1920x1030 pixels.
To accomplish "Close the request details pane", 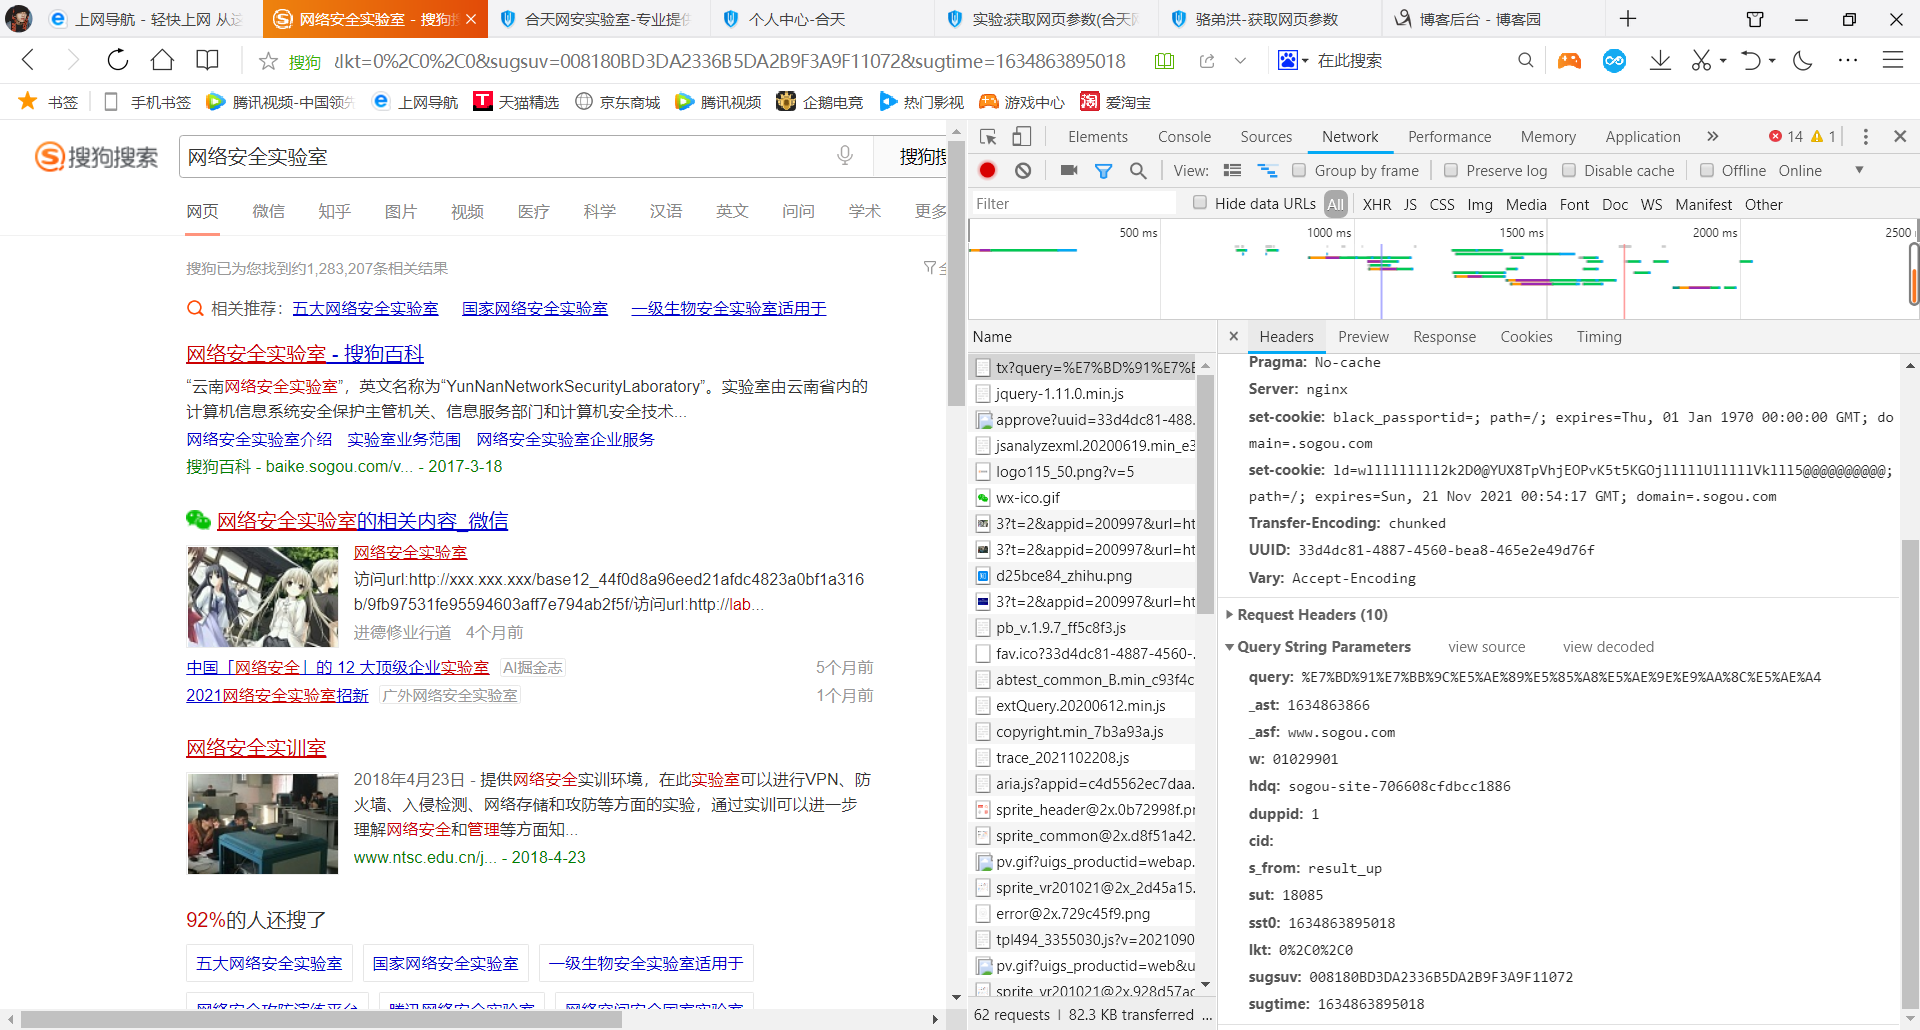I will pos(1233,336).
